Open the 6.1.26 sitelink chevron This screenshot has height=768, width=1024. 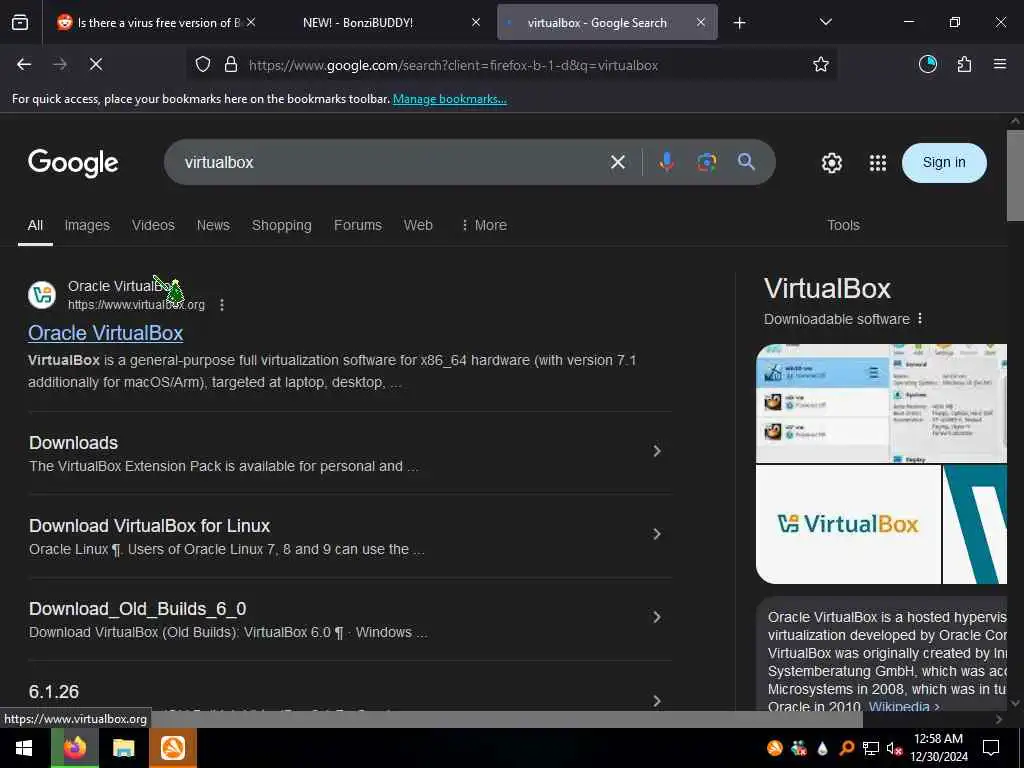coord(656,700)
